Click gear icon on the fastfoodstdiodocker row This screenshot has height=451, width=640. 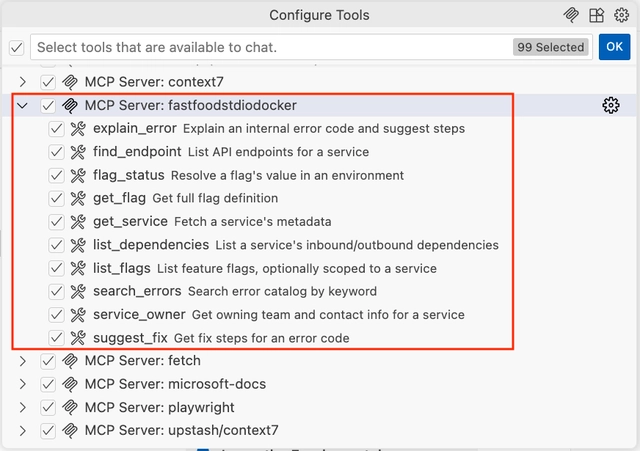[611, 105]
